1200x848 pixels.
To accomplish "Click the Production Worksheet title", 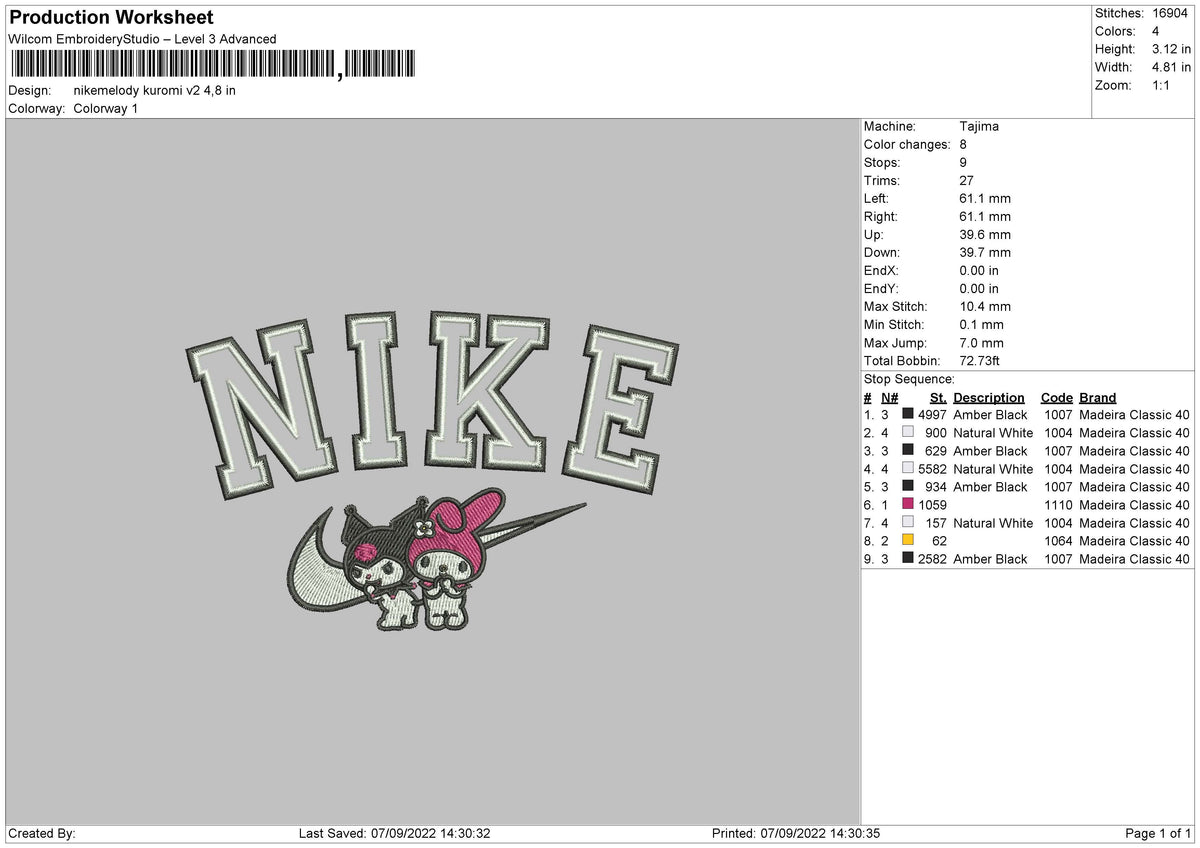I will coord(111,18).
